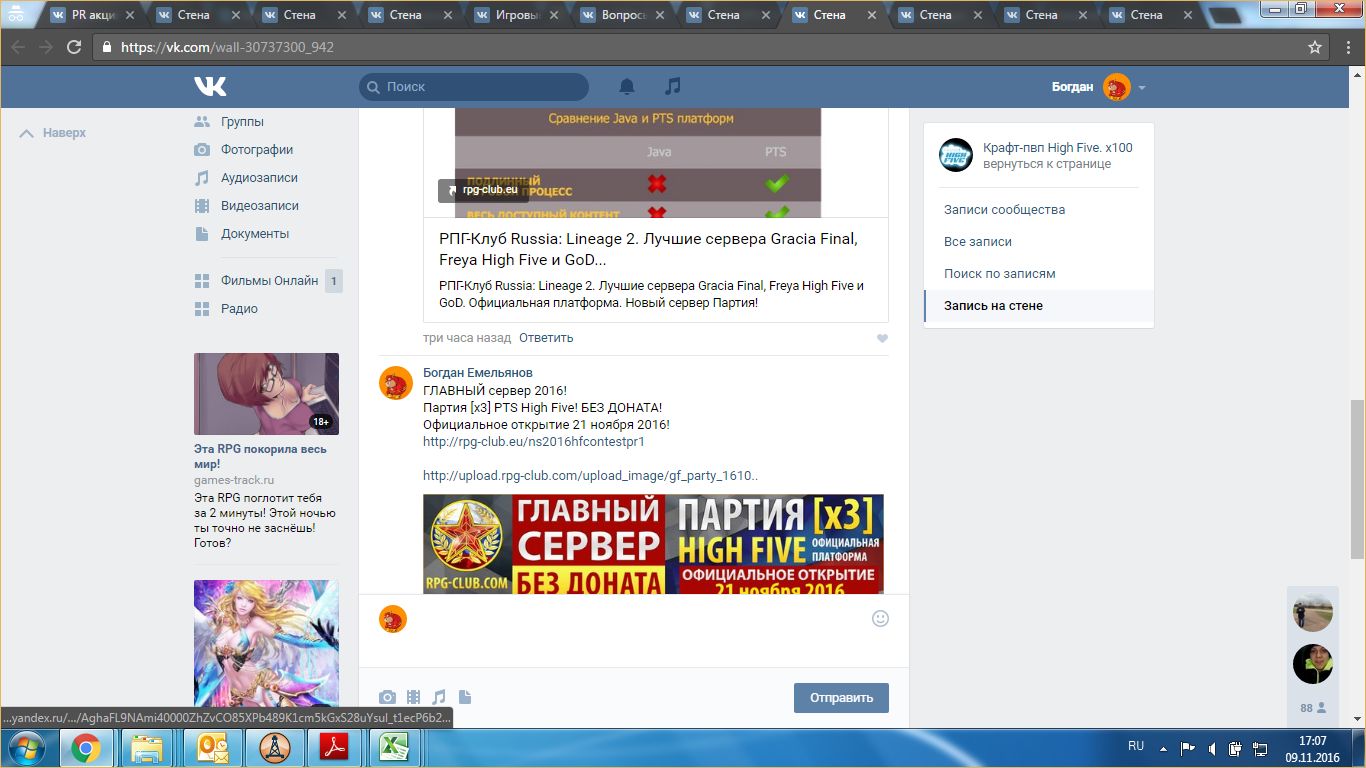Screen dimensions: 1366x768
Task: Click the Chrome icon in the taskbar
Action: [x=85, y=748]
